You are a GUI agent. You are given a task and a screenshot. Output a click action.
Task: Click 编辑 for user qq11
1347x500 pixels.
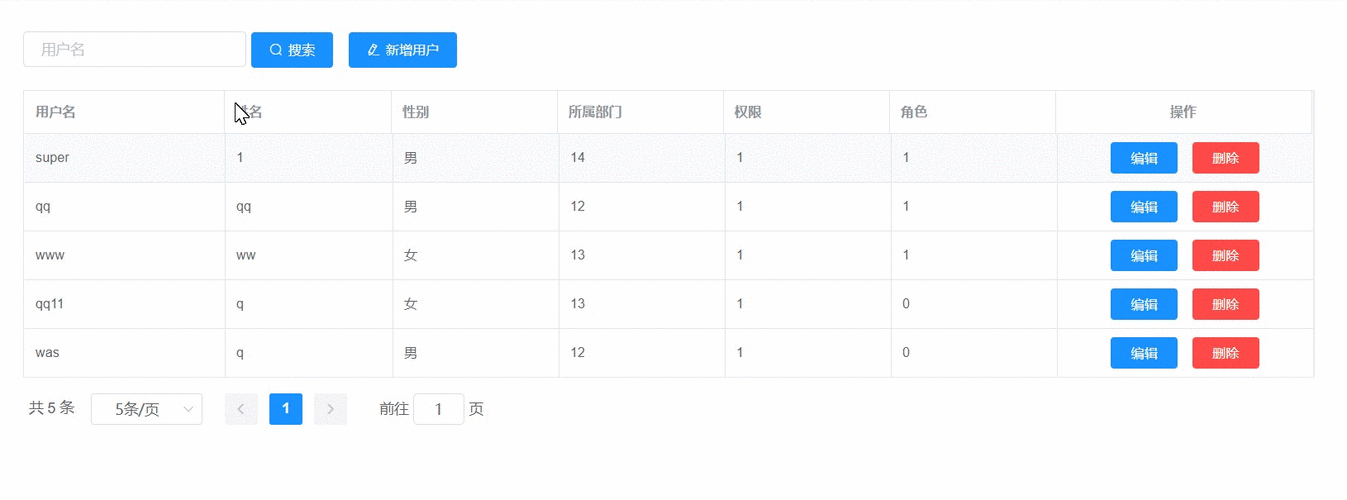click(1144, 304)
